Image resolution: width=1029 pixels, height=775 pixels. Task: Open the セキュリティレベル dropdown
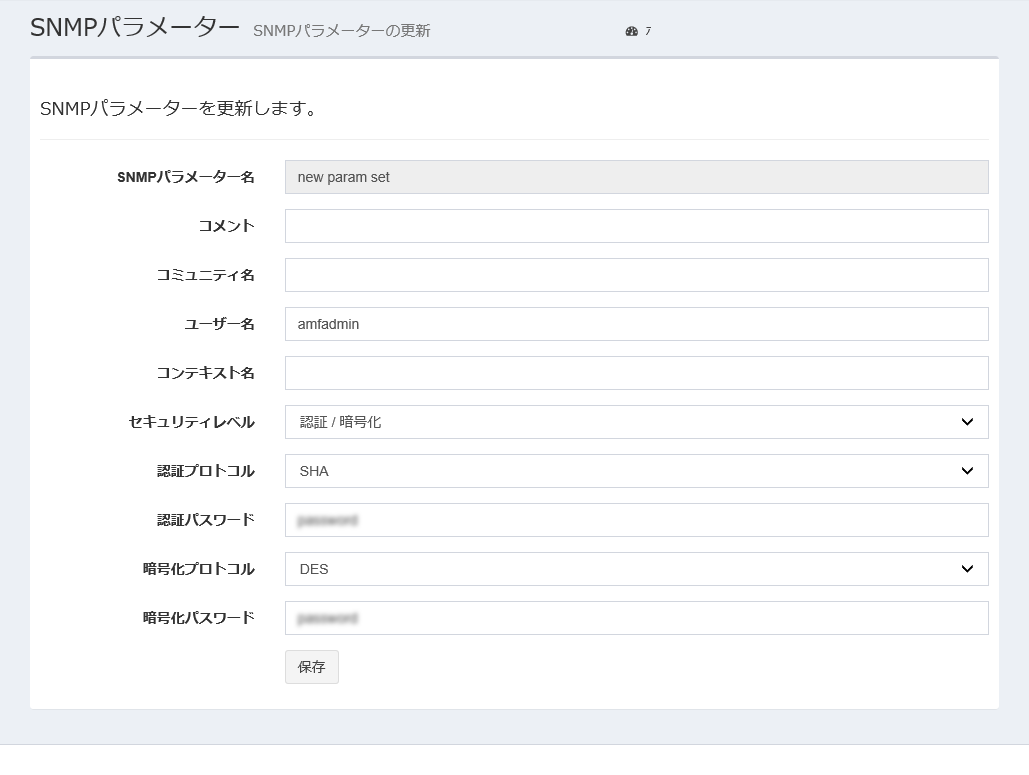pos(636,422)
